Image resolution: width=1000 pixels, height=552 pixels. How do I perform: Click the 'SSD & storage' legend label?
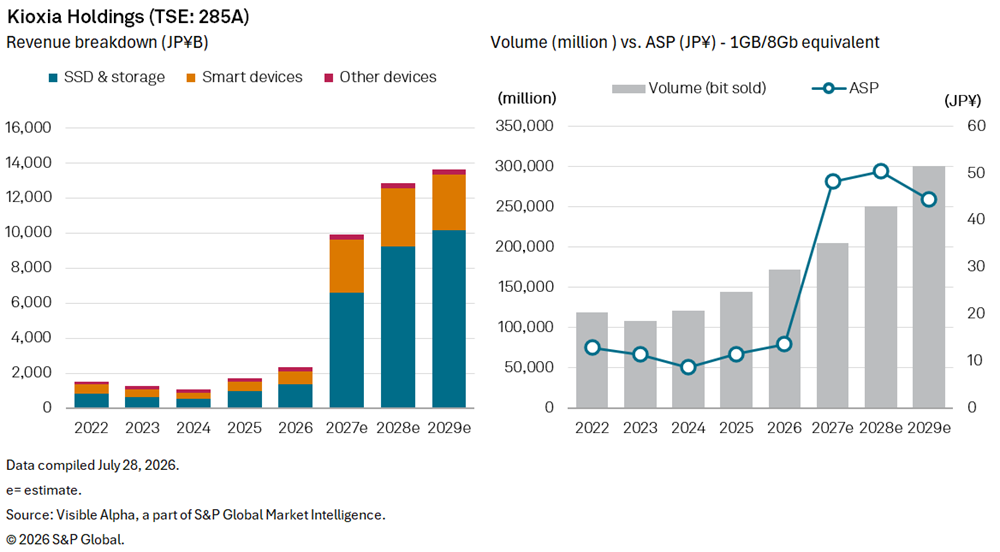pos(114,77)
